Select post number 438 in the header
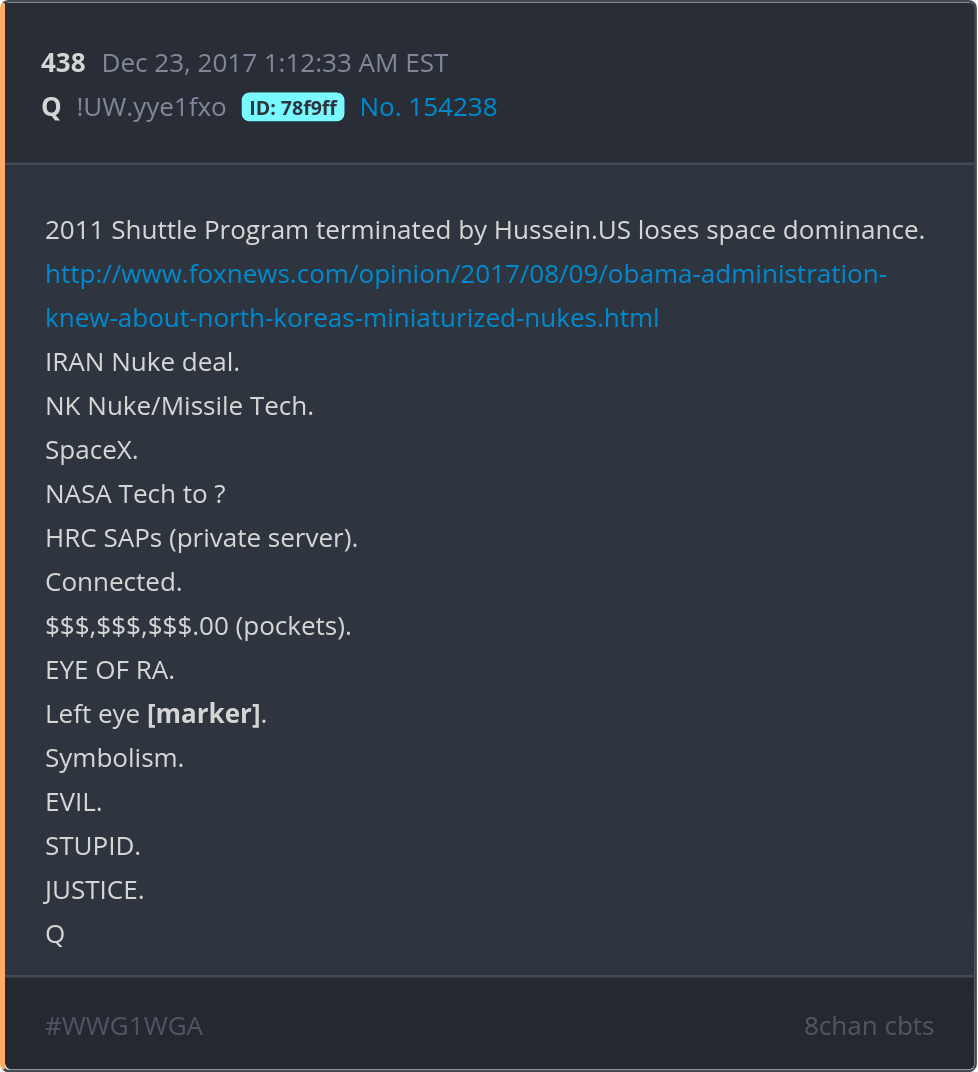The width and height of the screenshot is (978, 1072). (63, 64)
